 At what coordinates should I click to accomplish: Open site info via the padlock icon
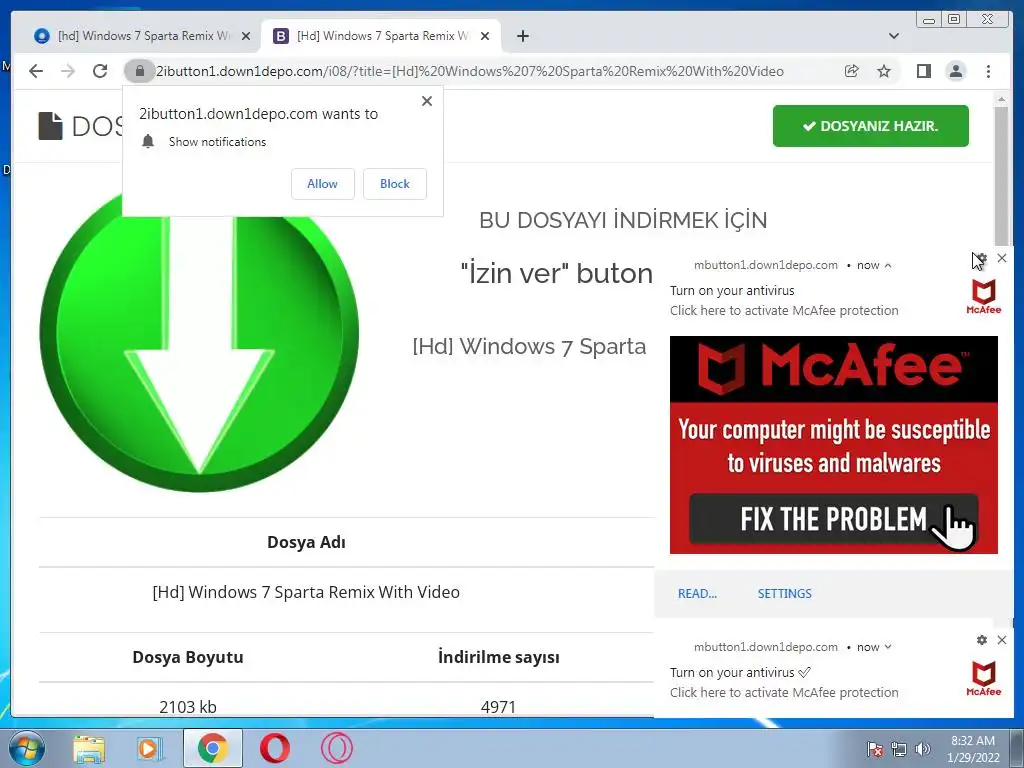(x=139, y=71)
